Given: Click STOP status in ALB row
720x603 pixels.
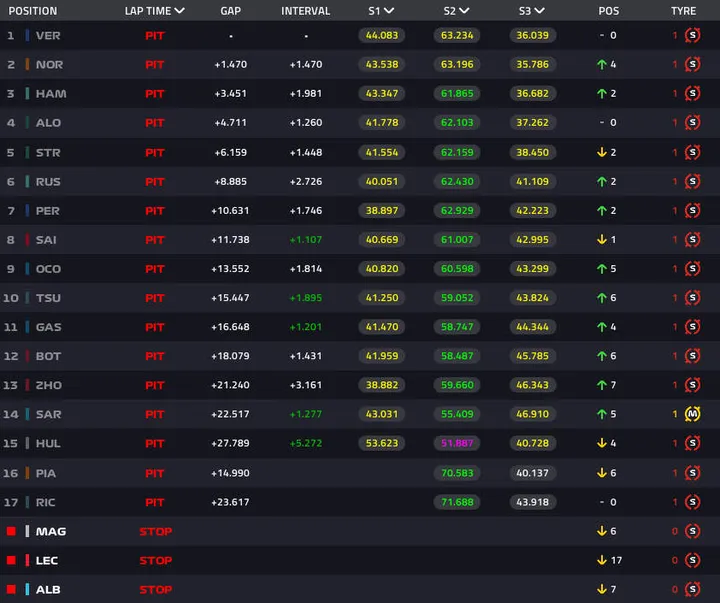Looking at the screenshot, I should [156, 589].
